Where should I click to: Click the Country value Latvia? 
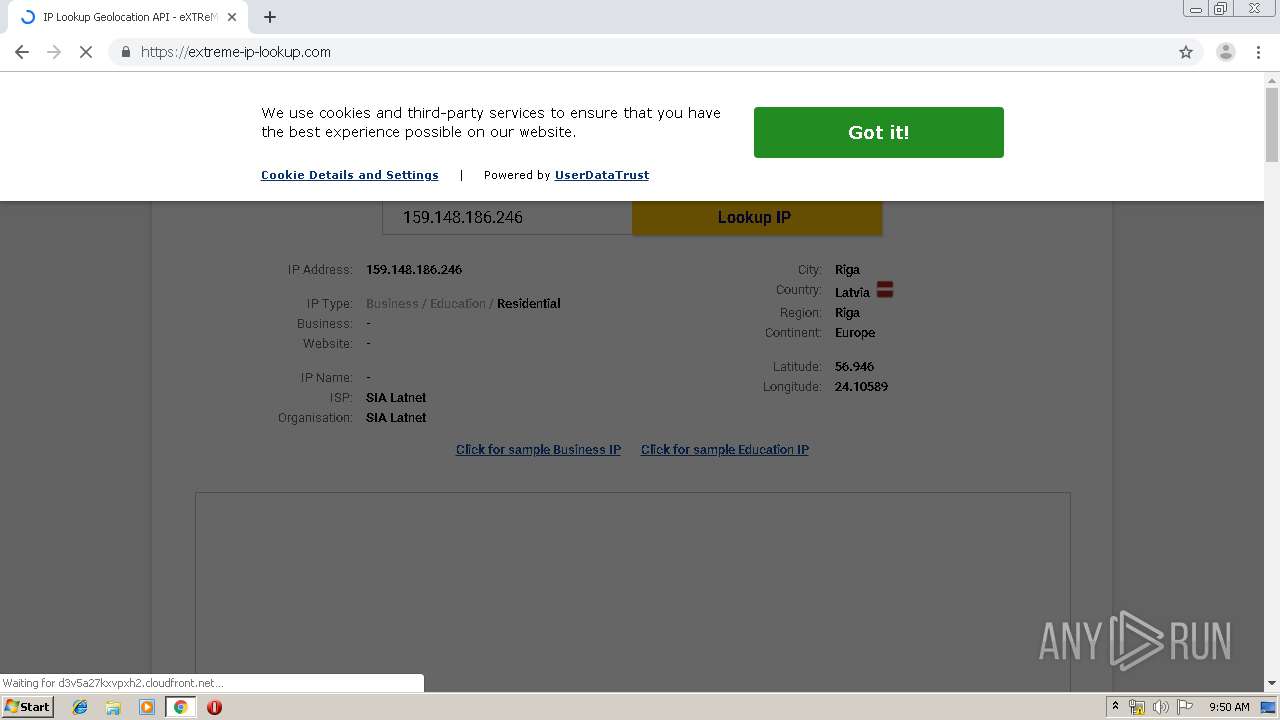[852, 293]
